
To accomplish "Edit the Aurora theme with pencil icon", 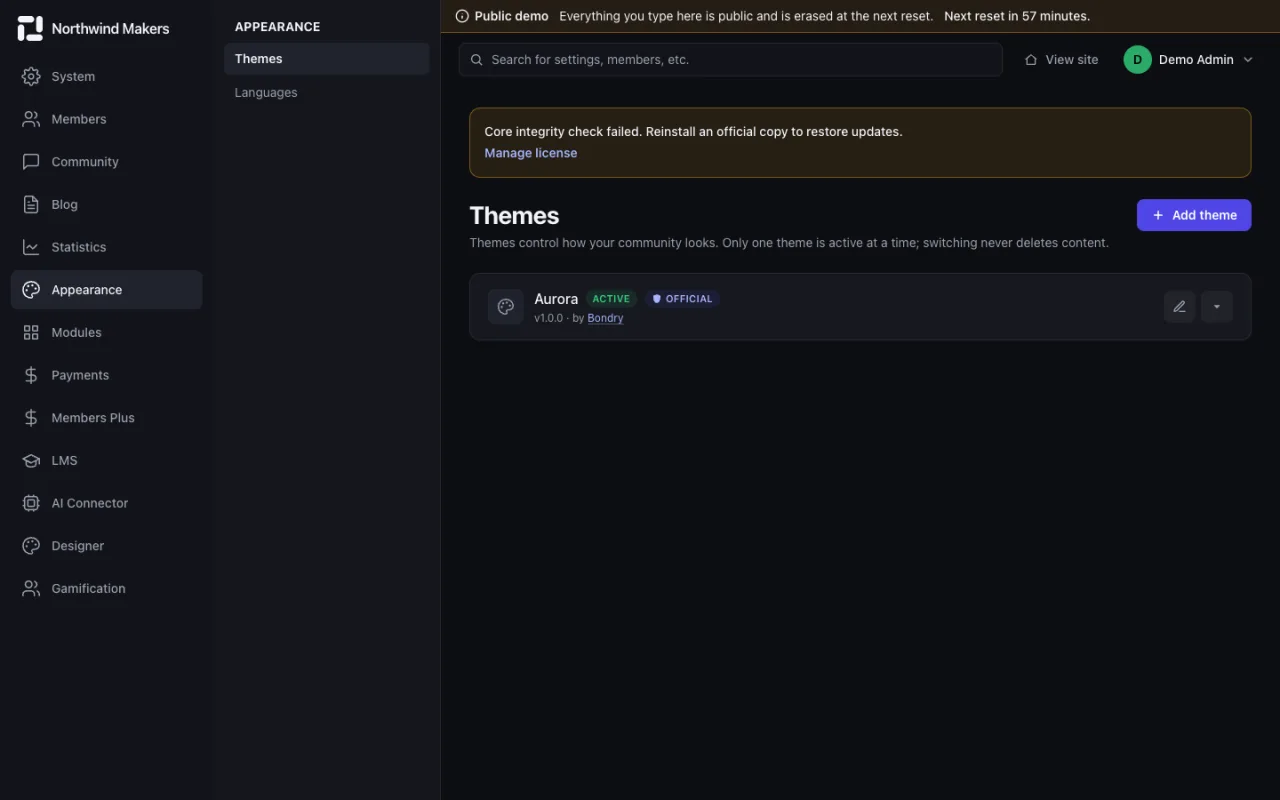I will (x=1180, y=307).
